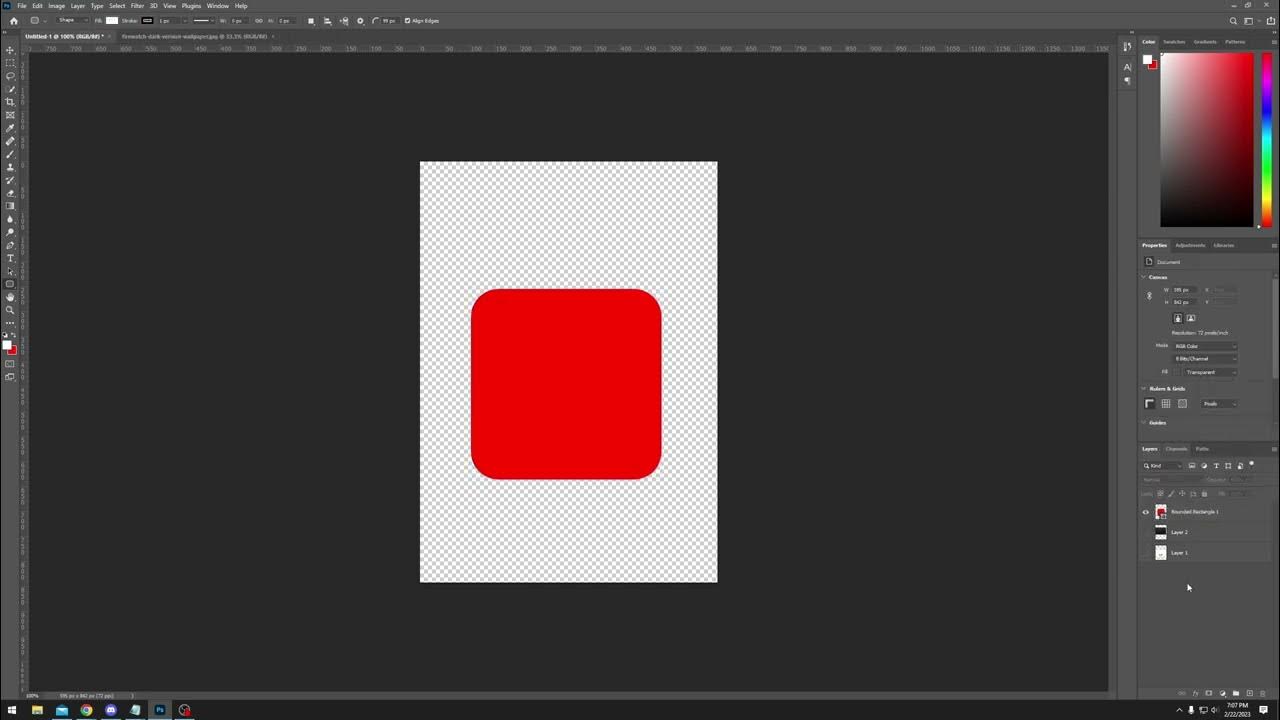Open the search icon at top right
Viewport: 1280px width, 720px height.
tap(1233, 20)
